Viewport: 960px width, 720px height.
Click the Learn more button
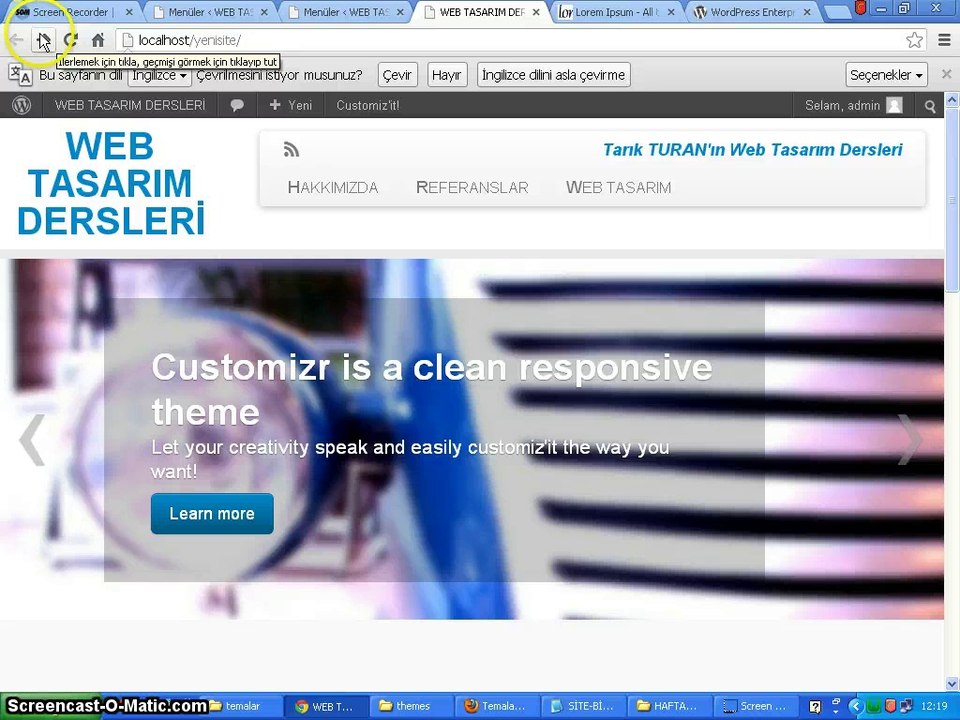[212, 513]
